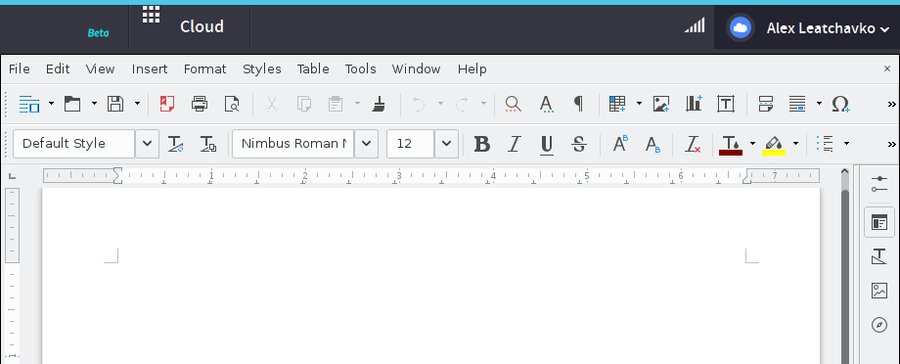Screen dimensions: 900x364
Task: Toggle Italic formatting
Action: click(514, 144)
